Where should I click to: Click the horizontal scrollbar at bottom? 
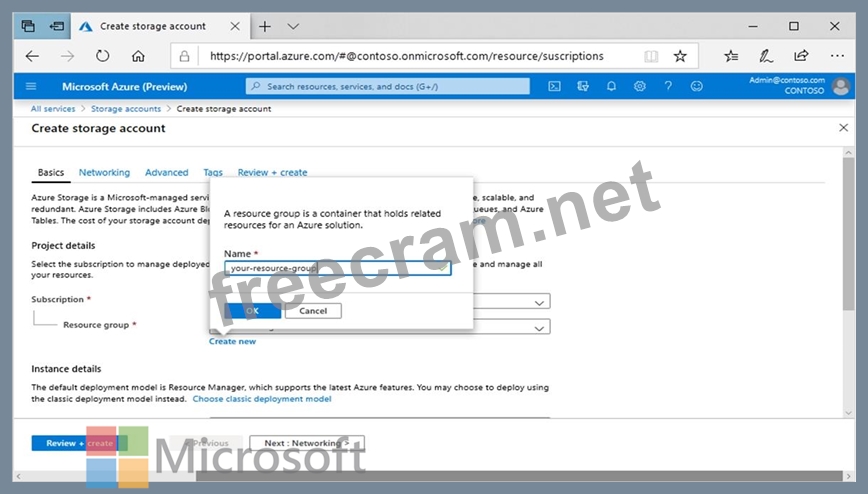click(519, 476)
